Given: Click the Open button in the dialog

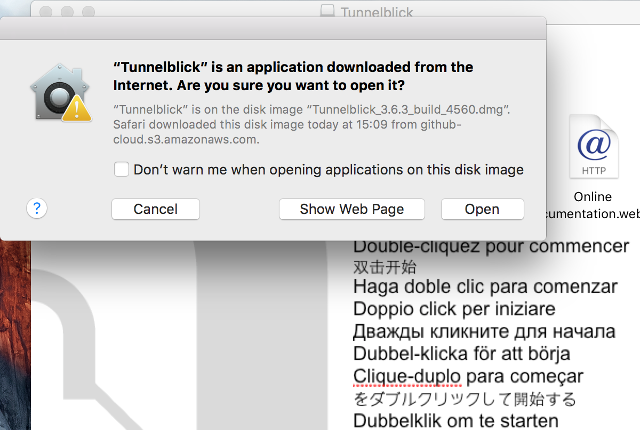Looking at the screenshot, I should point(482,209).
